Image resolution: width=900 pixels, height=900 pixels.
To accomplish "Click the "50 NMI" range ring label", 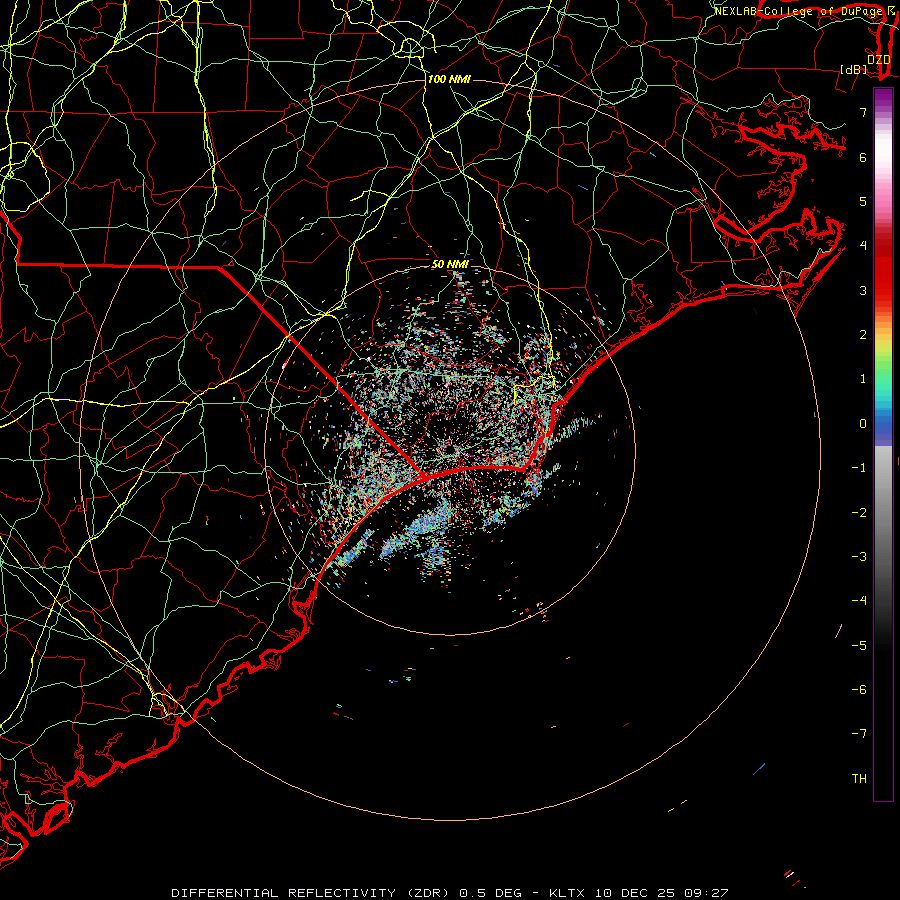I will pos(450,264).
